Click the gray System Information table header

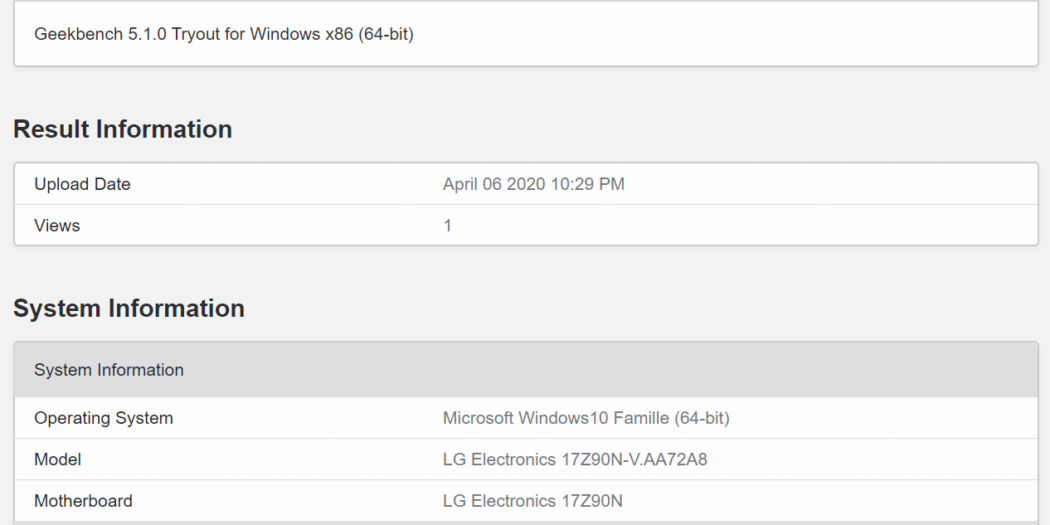[109, 370]
